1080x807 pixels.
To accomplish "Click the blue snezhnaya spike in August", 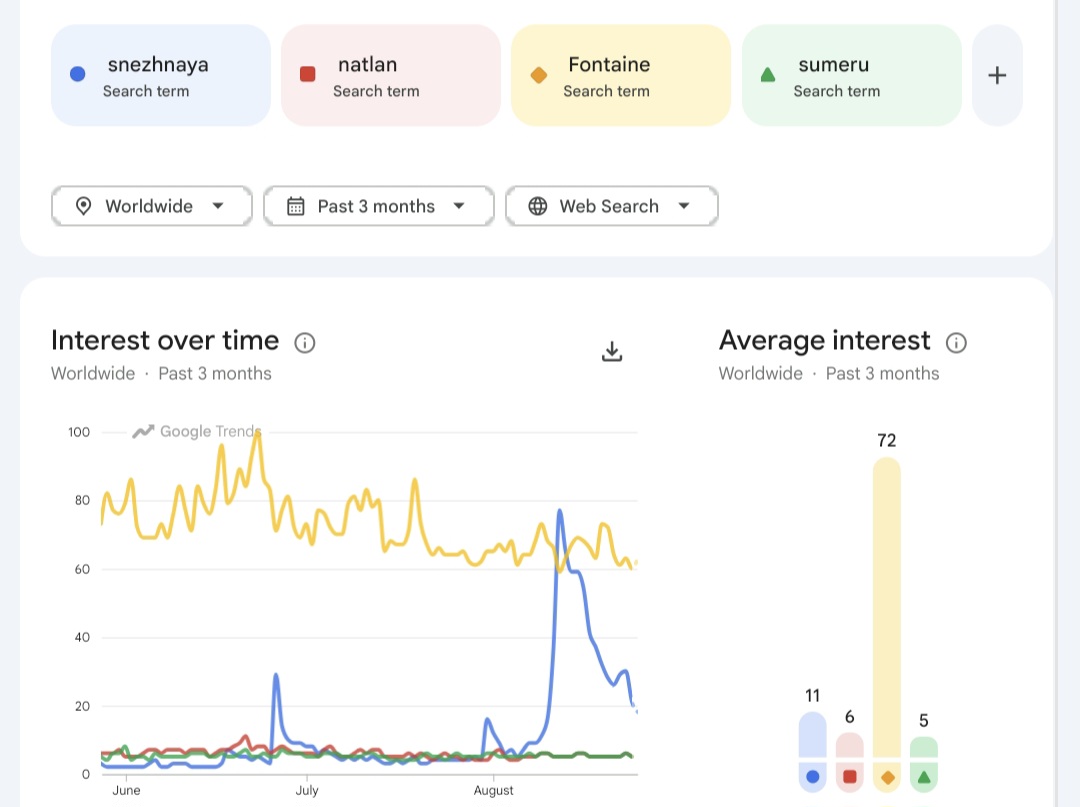I will (560, 512).
